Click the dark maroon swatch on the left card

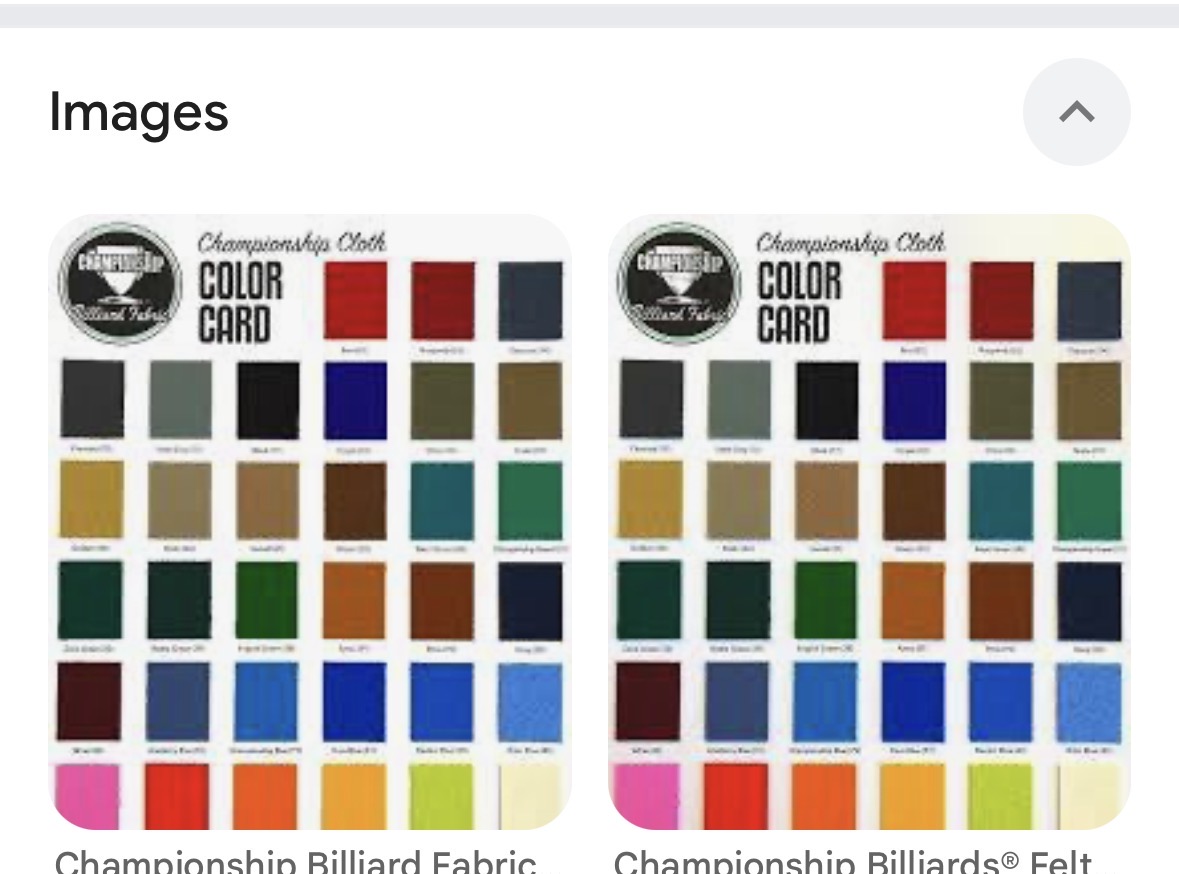pyautogui.click(x=89, y=701)
